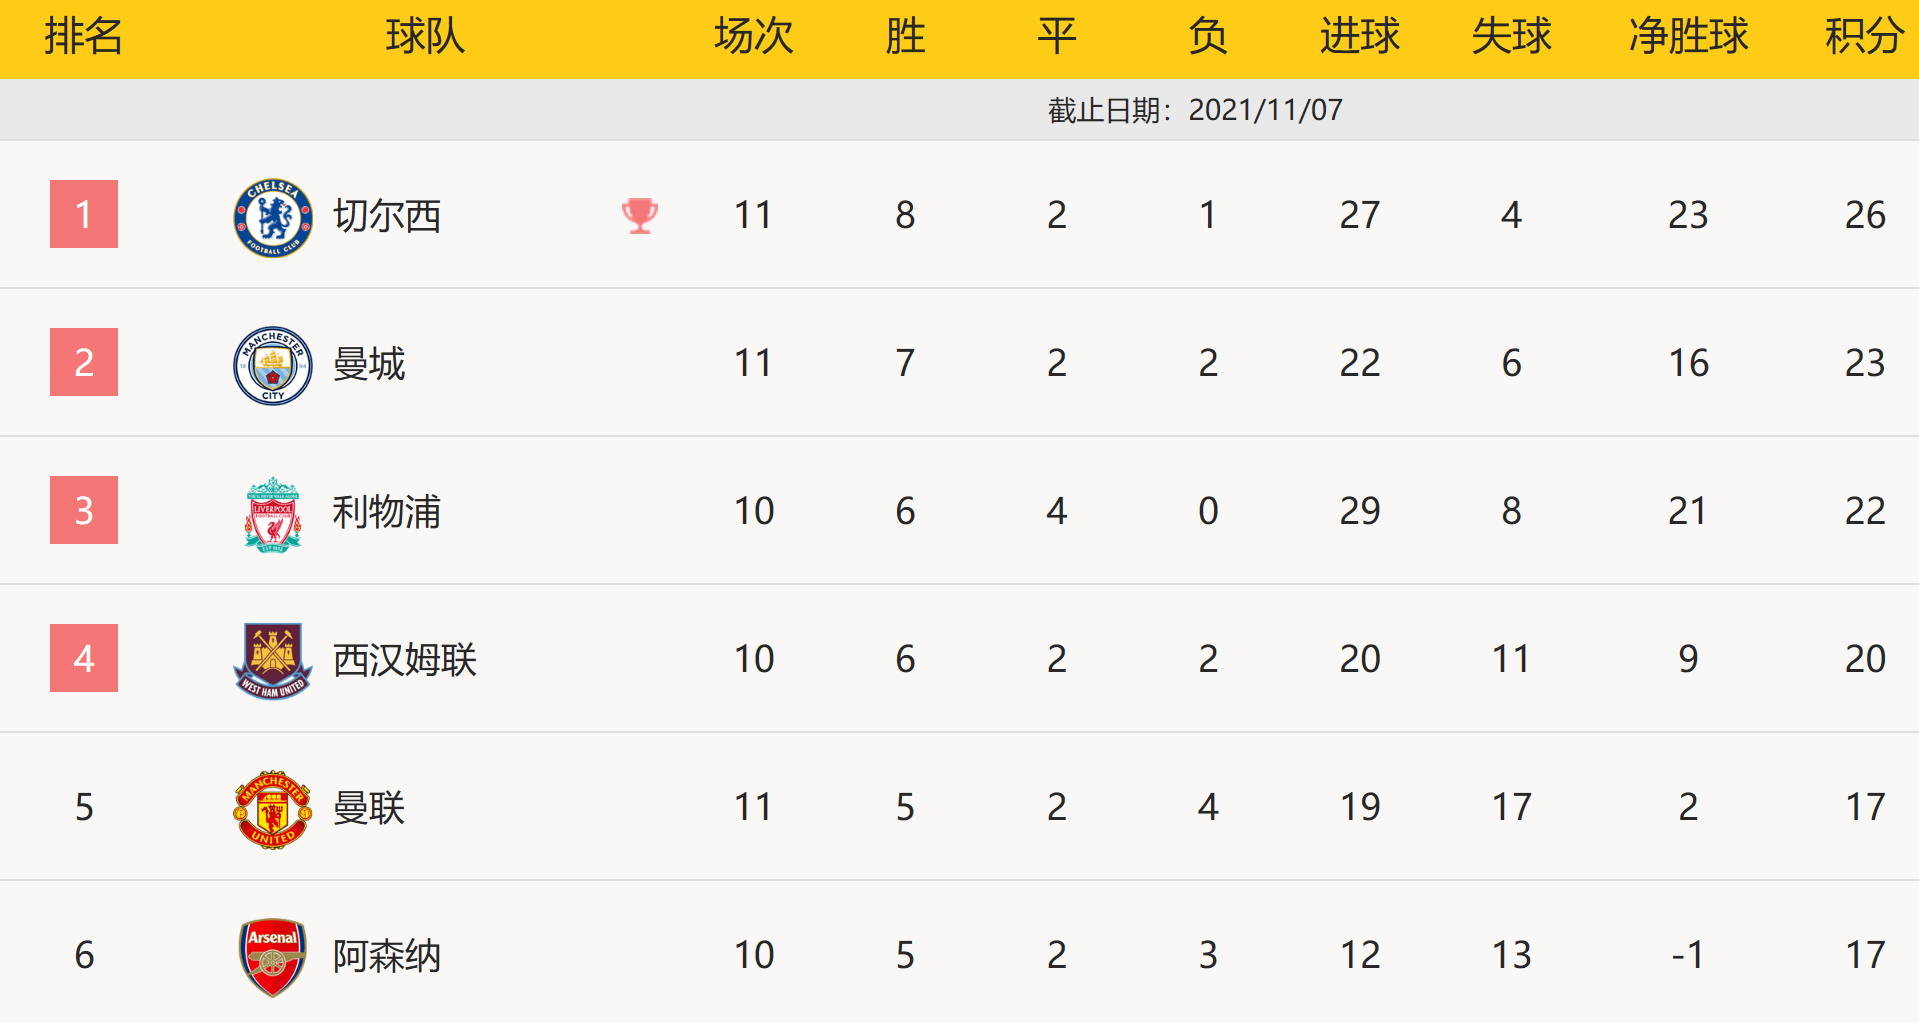Click the West Ham United crest icon
This screenshot has height=1023, width=1919.
(272, 661)
